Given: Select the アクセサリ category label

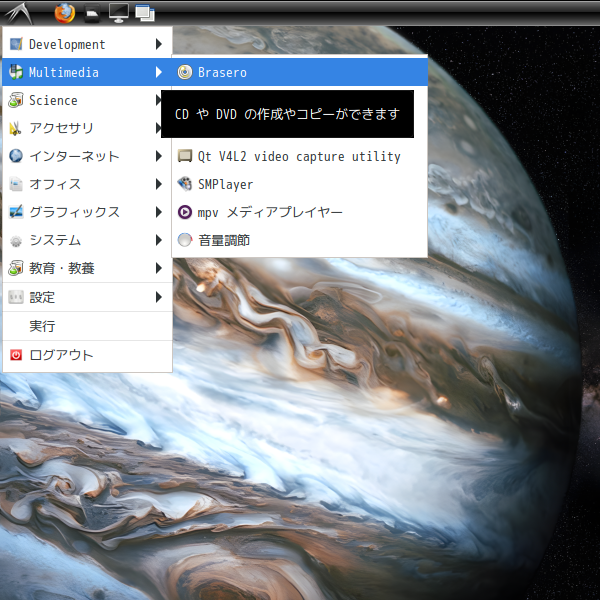Looking at the screenshot, I should [62, 128].
